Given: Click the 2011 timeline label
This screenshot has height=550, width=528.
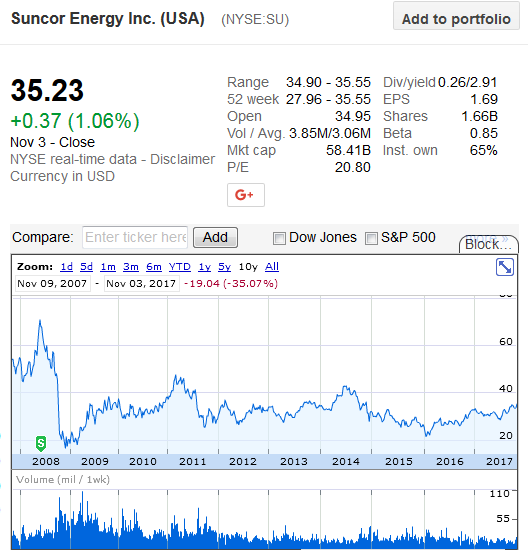Looking at the screenshot, I should pos(193,462).
